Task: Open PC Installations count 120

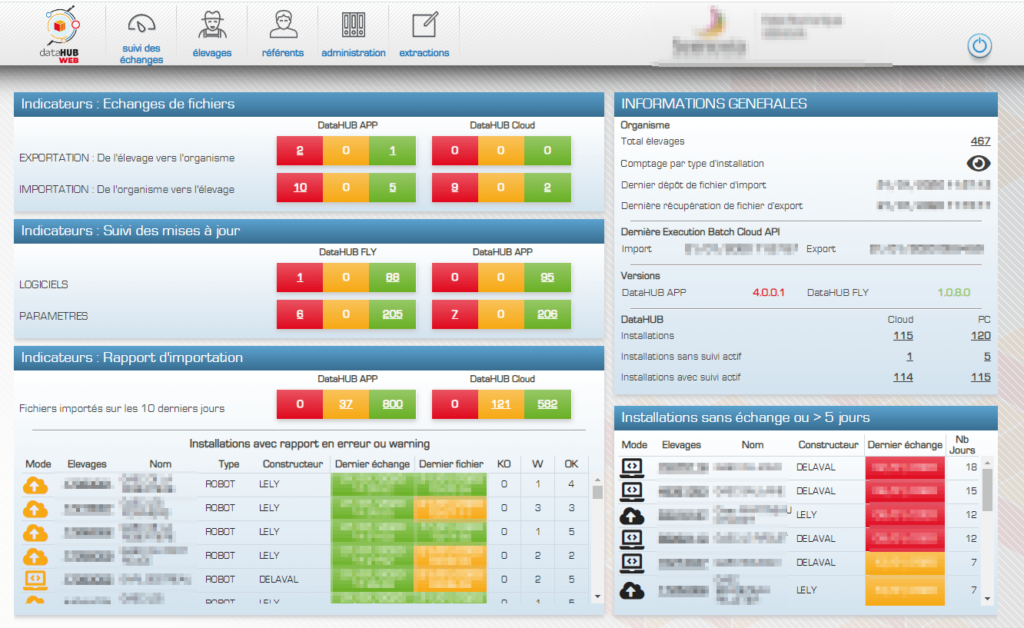Action: [x=980, y=336]
